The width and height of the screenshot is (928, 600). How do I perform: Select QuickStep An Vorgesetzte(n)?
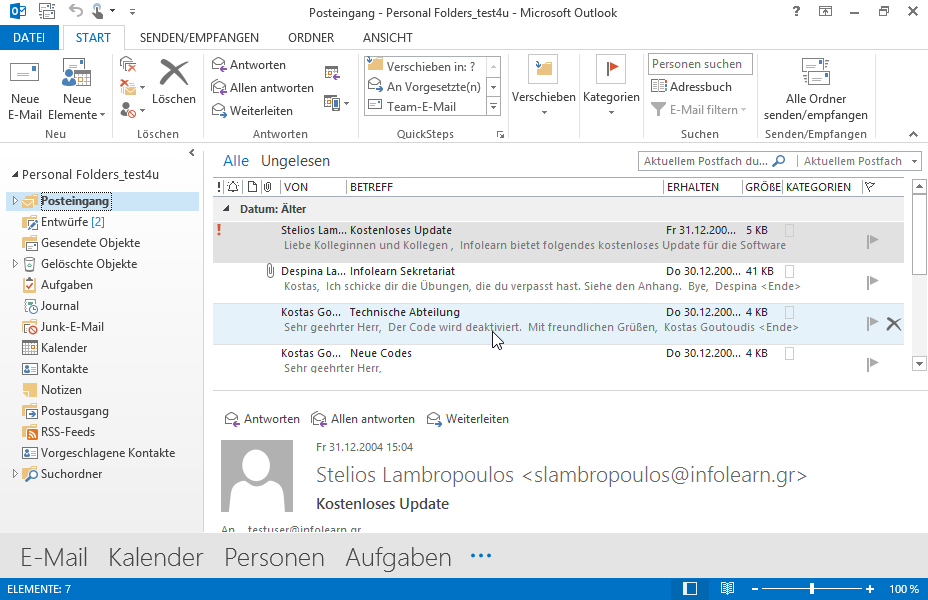coord(424,86)
